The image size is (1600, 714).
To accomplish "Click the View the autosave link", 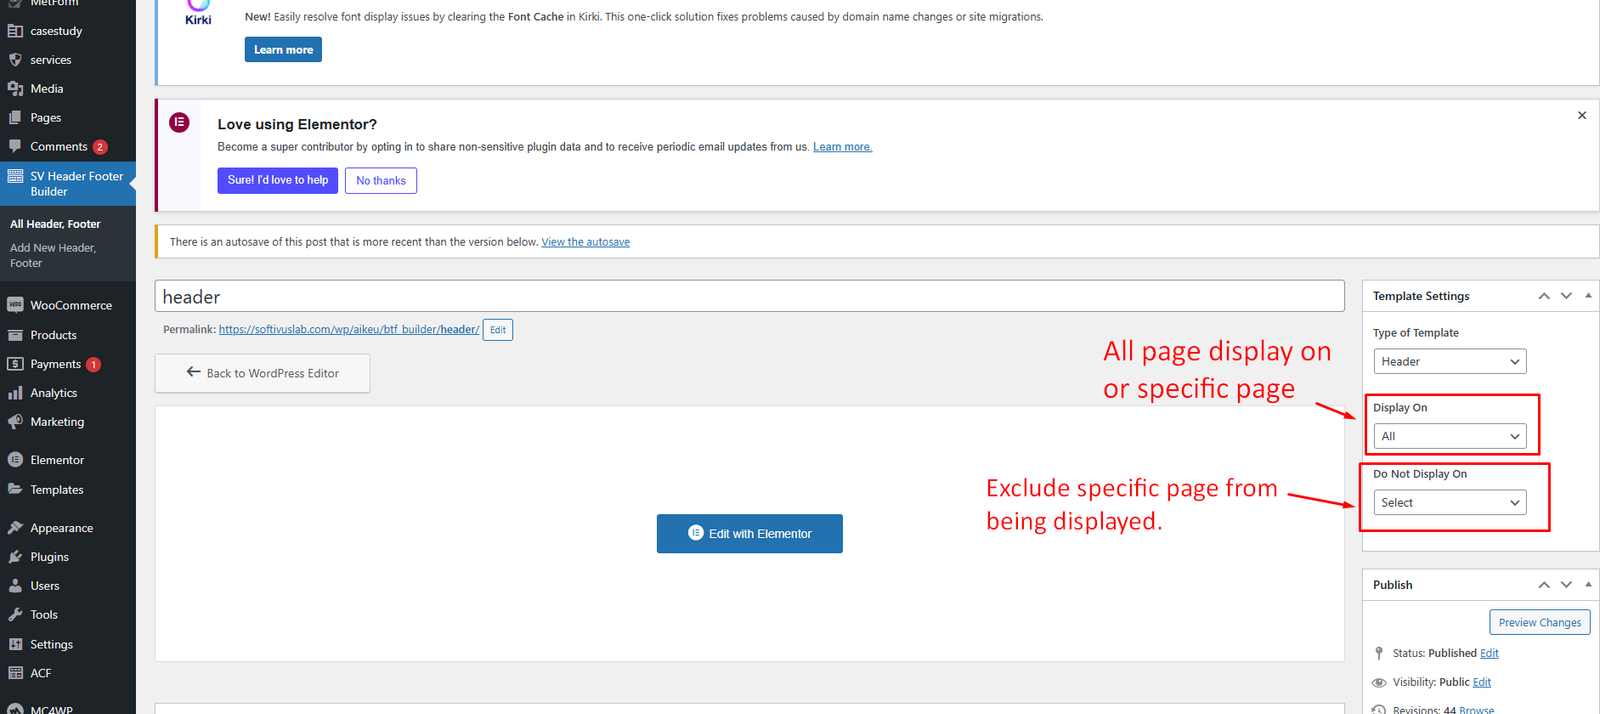I will [x=585, y=242].
